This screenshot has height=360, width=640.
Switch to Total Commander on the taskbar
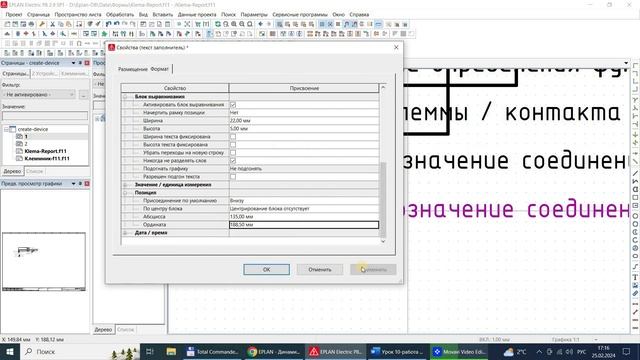click(212, 351)
